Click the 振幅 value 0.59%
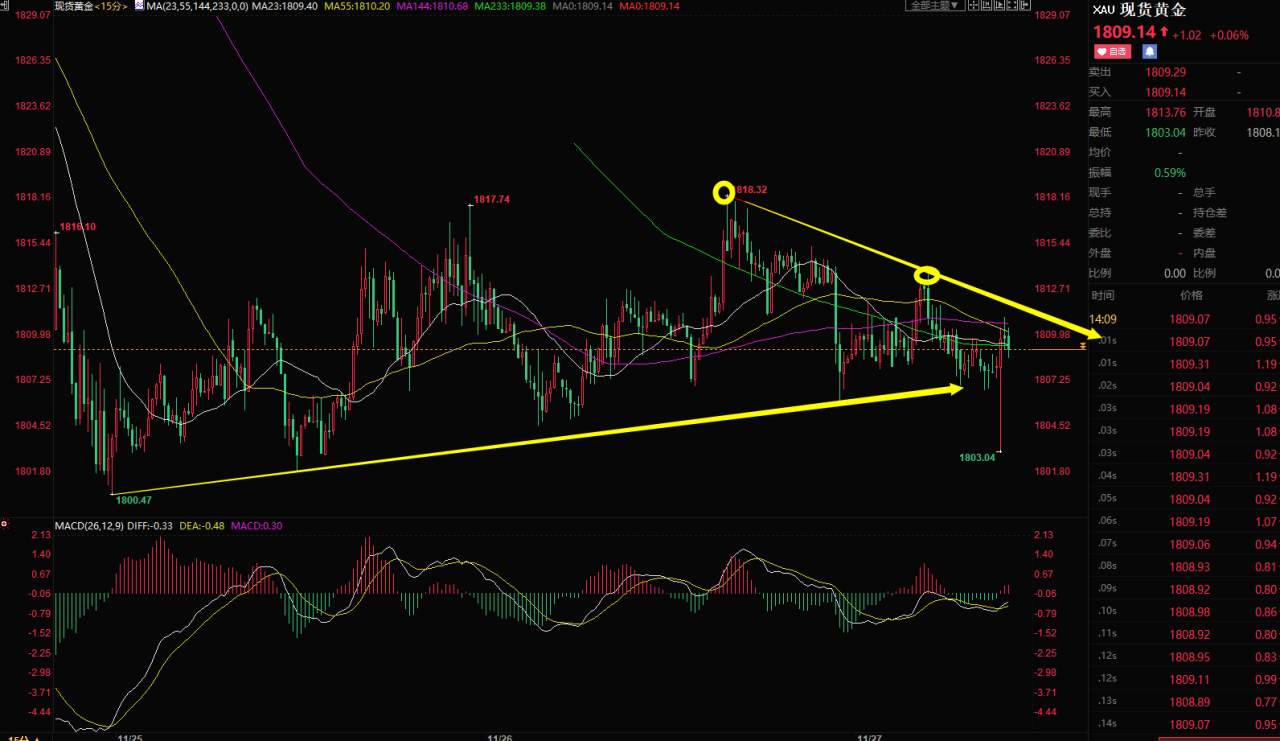 coord(1168,172)
